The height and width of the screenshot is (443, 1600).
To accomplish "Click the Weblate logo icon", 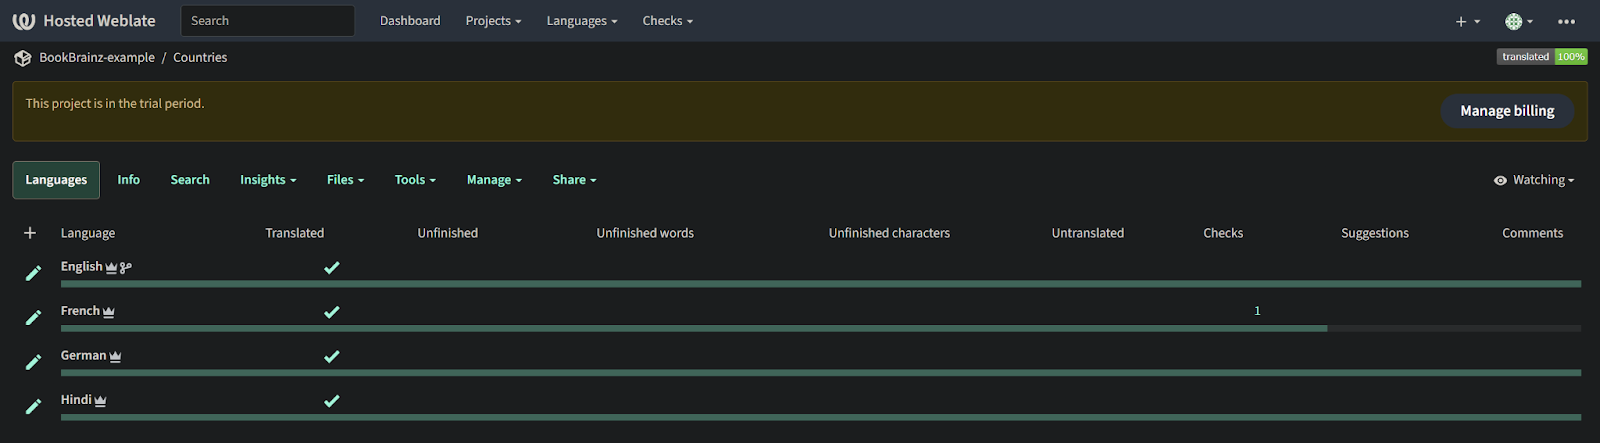I will point(24,21).
